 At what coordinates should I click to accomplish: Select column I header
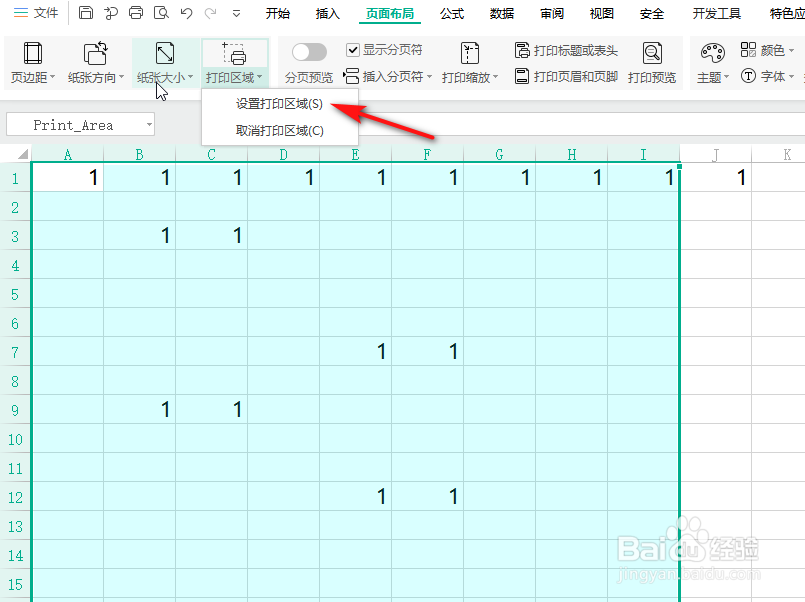[x=643, y=154]
